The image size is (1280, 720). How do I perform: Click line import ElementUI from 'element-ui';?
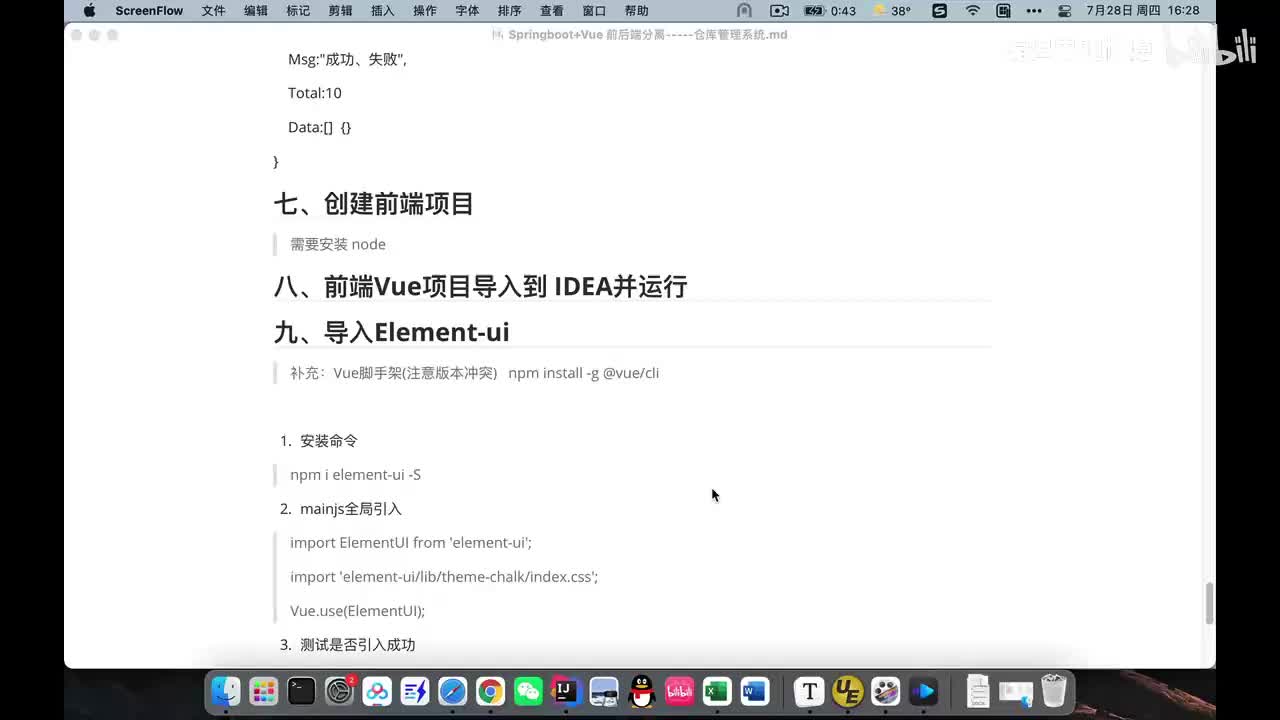(x=411, y=543)
